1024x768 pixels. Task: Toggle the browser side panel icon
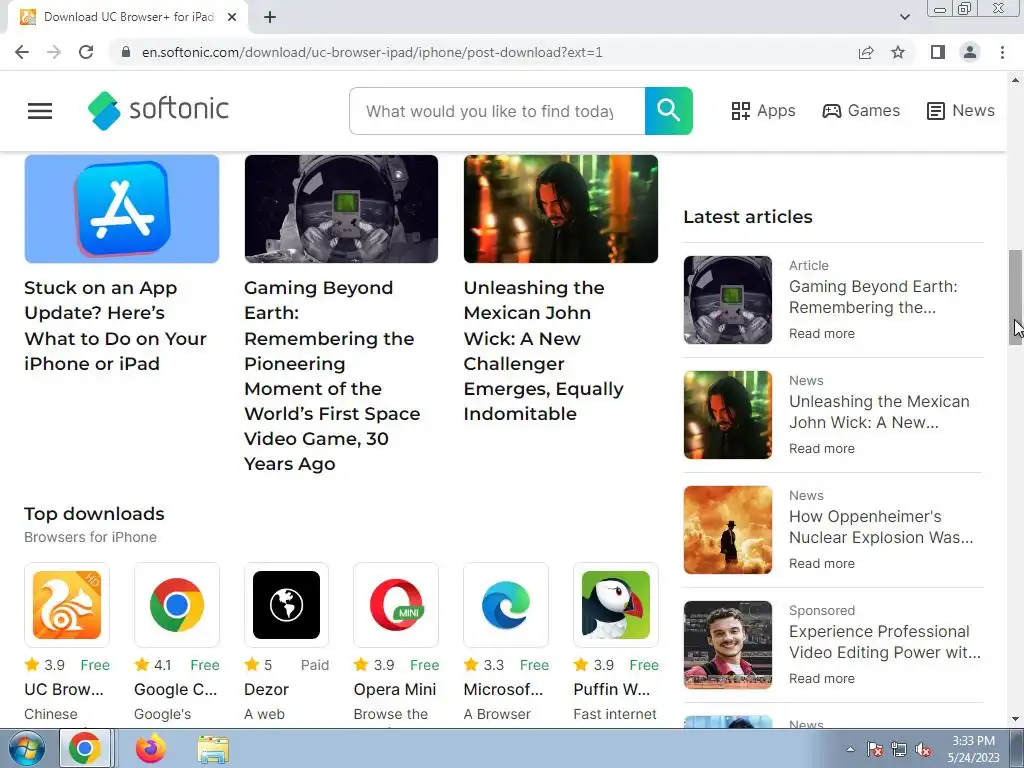click(x=938, y=52)
